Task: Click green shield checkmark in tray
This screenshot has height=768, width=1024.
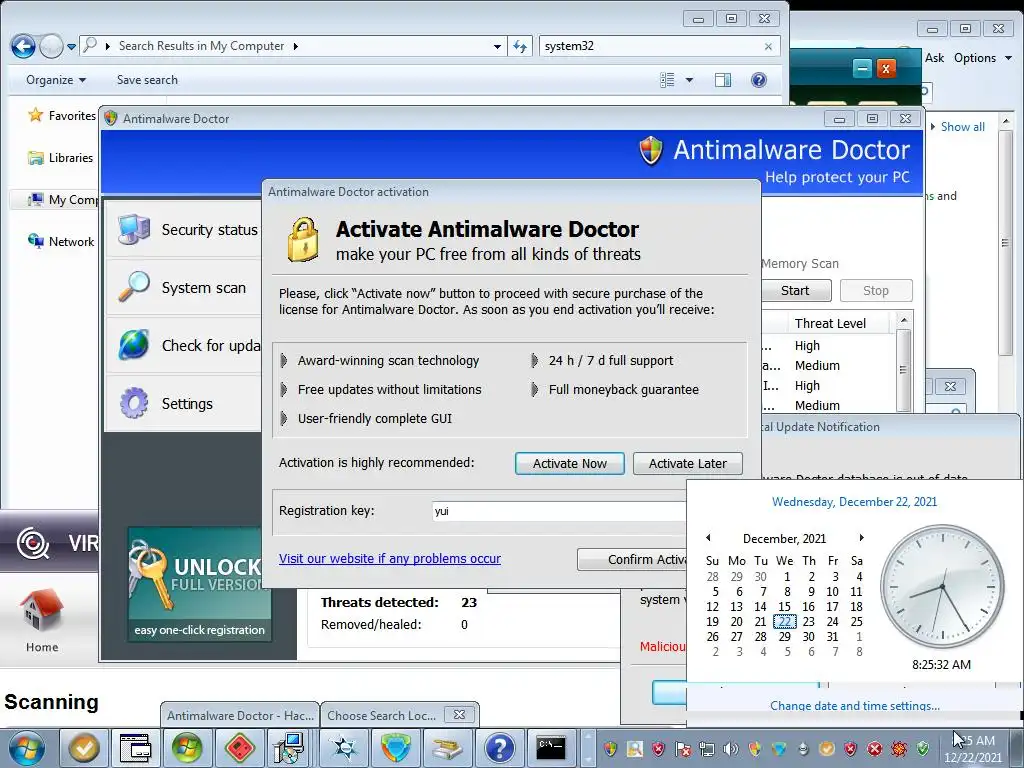Action: coord(923,748)
